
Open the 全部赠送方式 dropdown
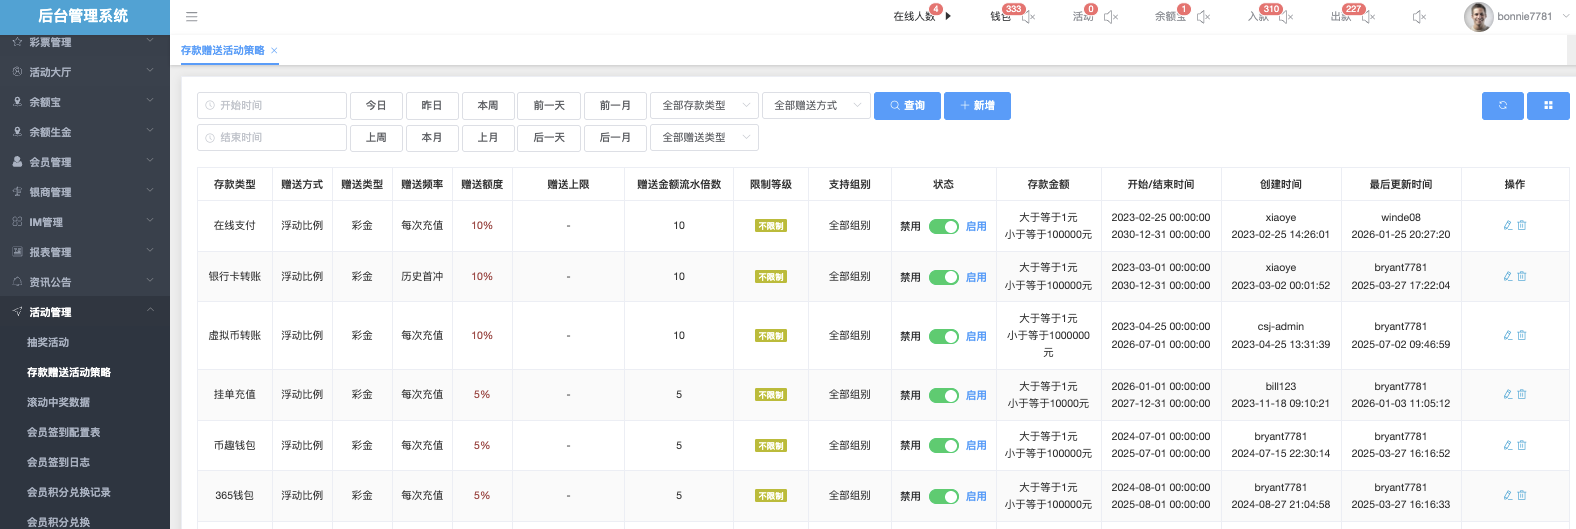tap(815, 106)
